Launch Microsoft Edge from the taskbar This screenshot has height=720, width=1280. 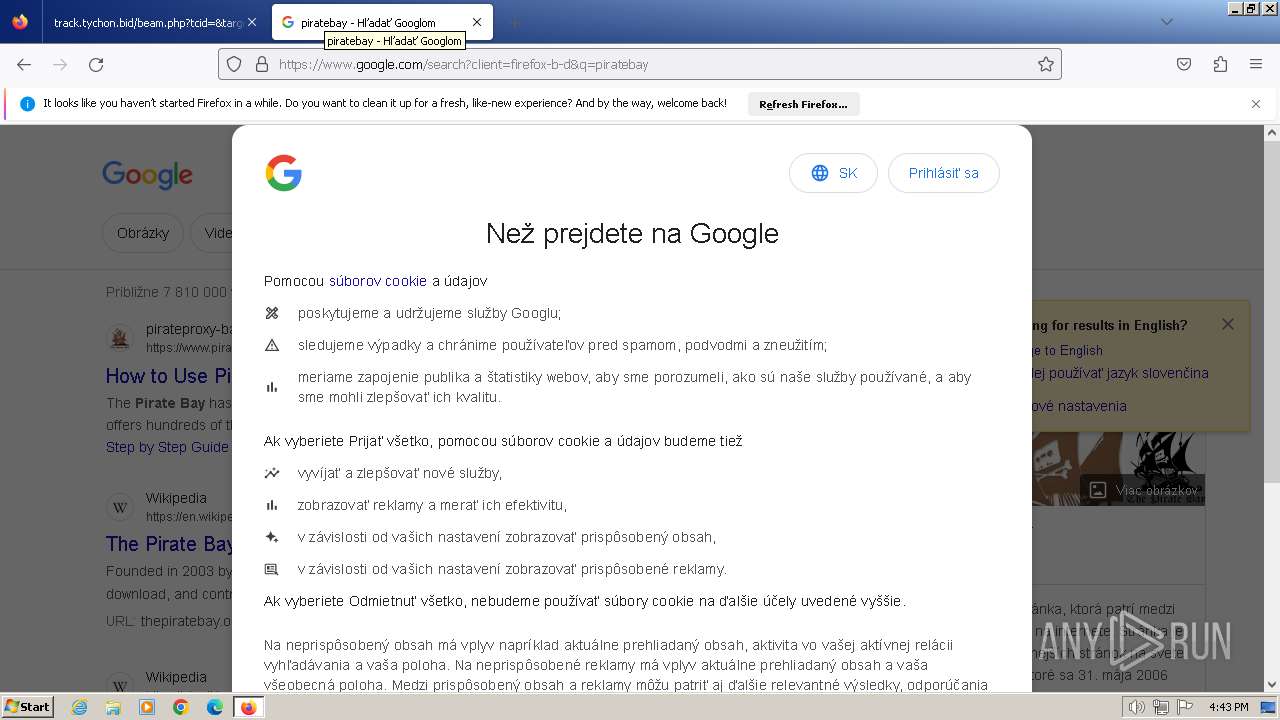[214, 707]
